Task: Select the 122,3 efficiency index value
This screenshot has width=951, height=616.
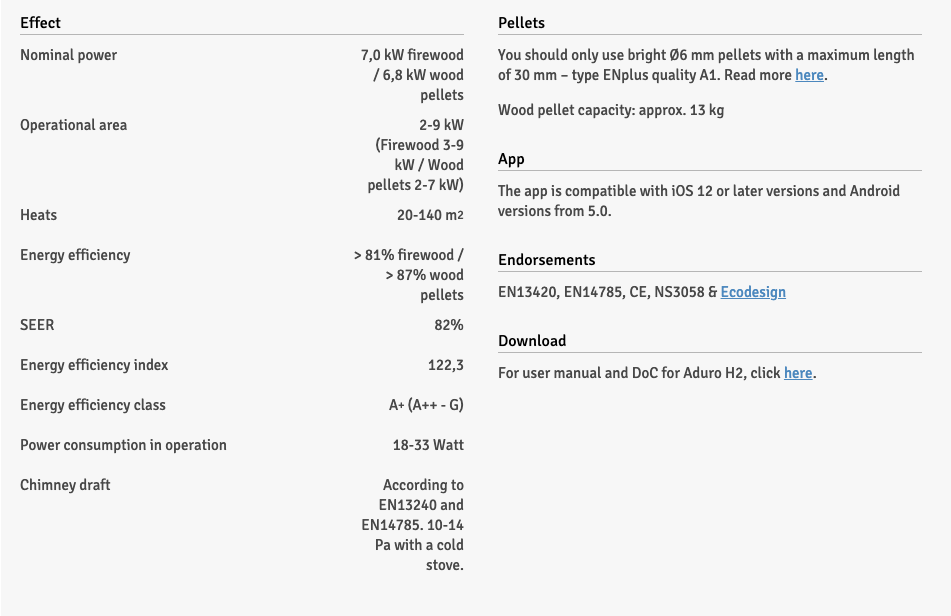Action: (x=445, y=365)
